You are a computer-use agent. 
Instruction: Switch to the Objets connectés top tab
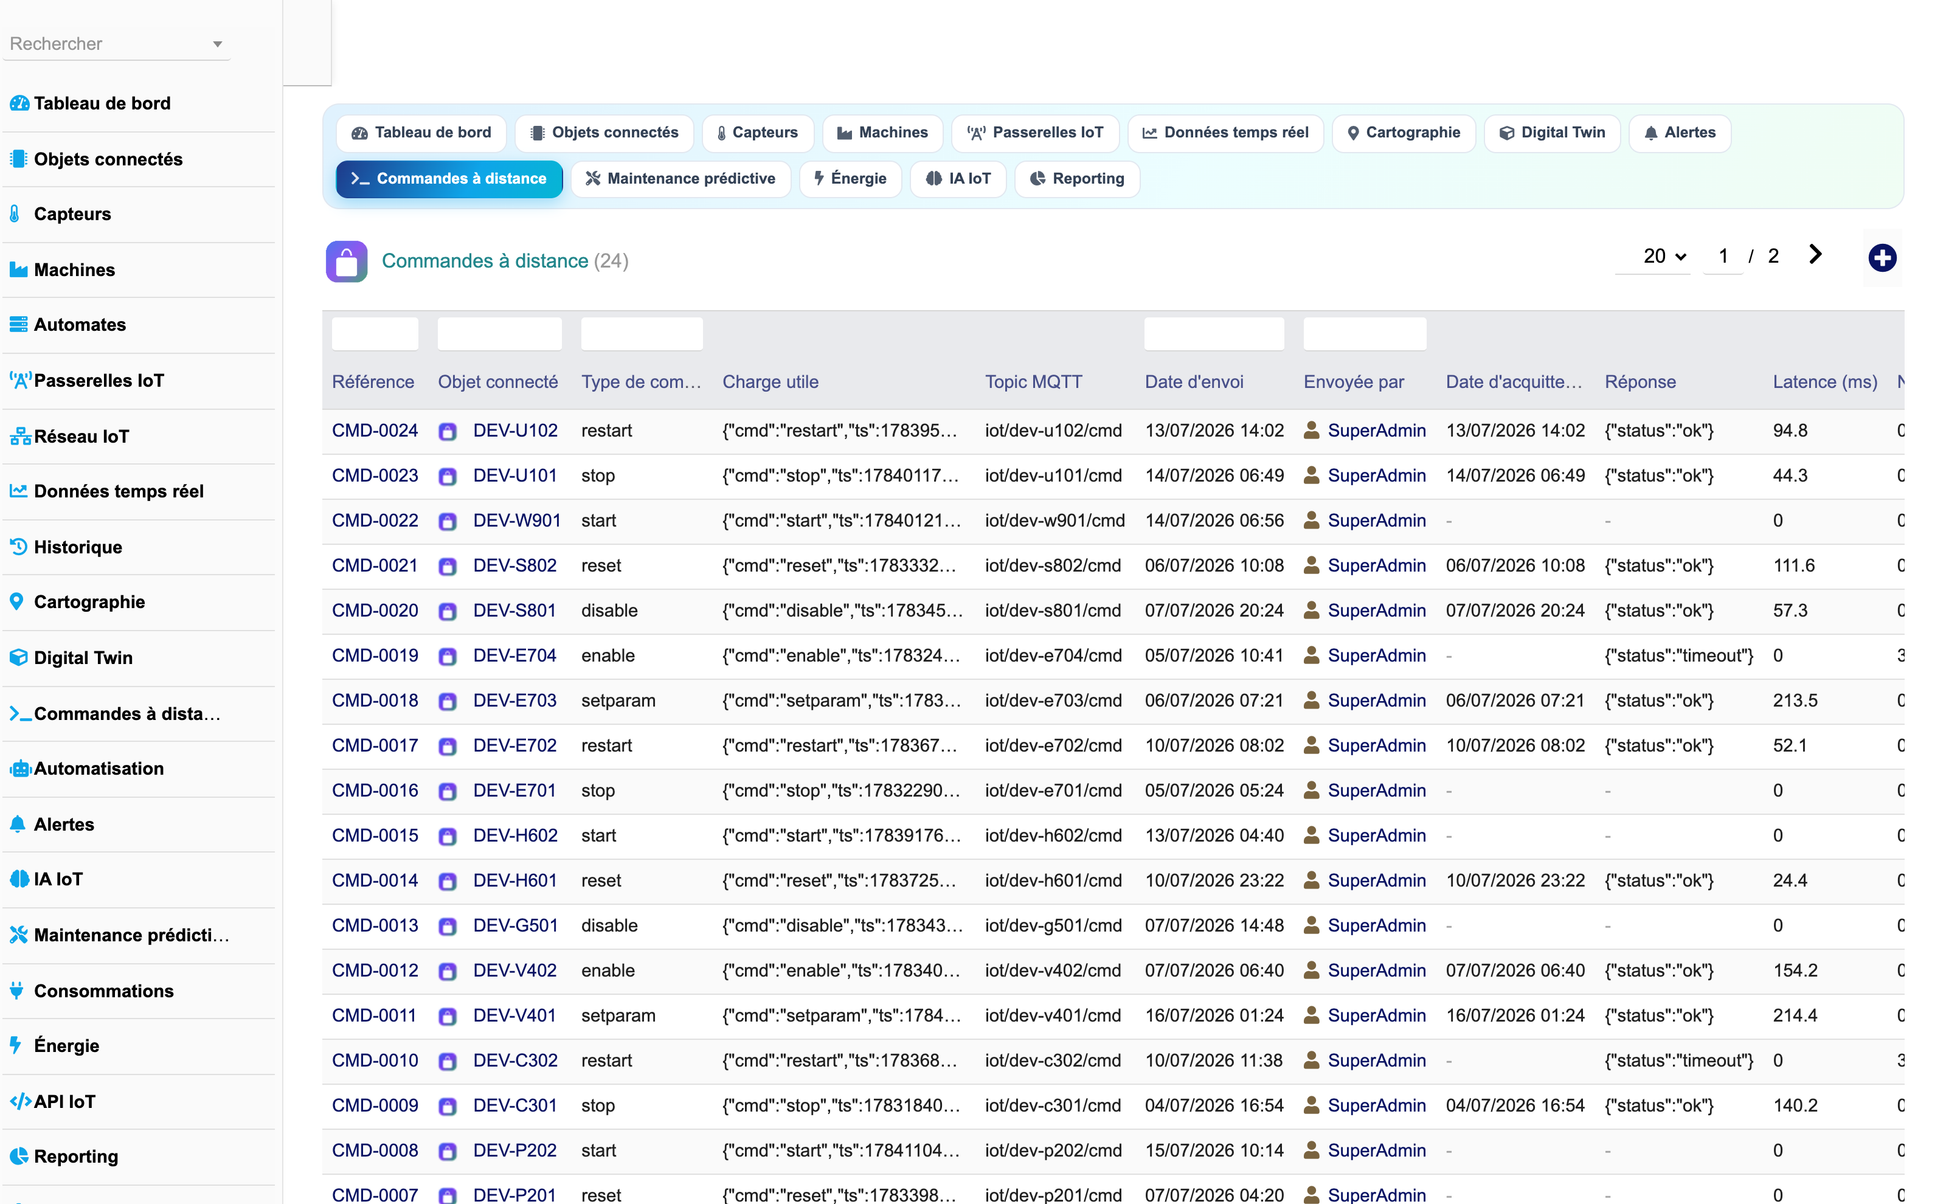604,133
